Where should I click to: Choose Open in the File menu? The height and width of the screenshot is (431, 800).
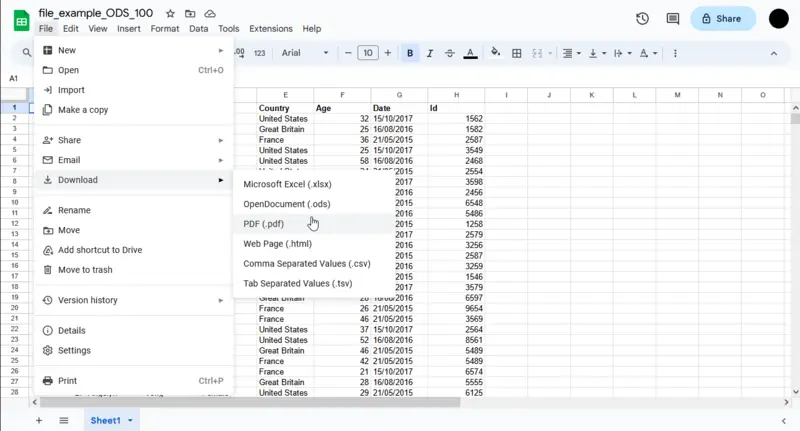click(134, 70)
